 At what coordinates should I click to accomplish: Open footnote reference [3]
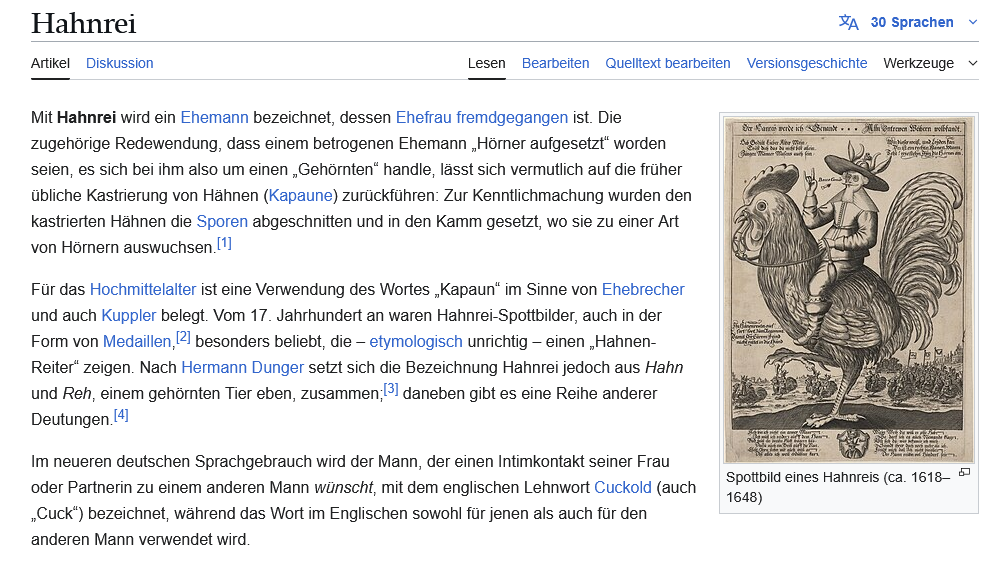[x=390, y=389]
